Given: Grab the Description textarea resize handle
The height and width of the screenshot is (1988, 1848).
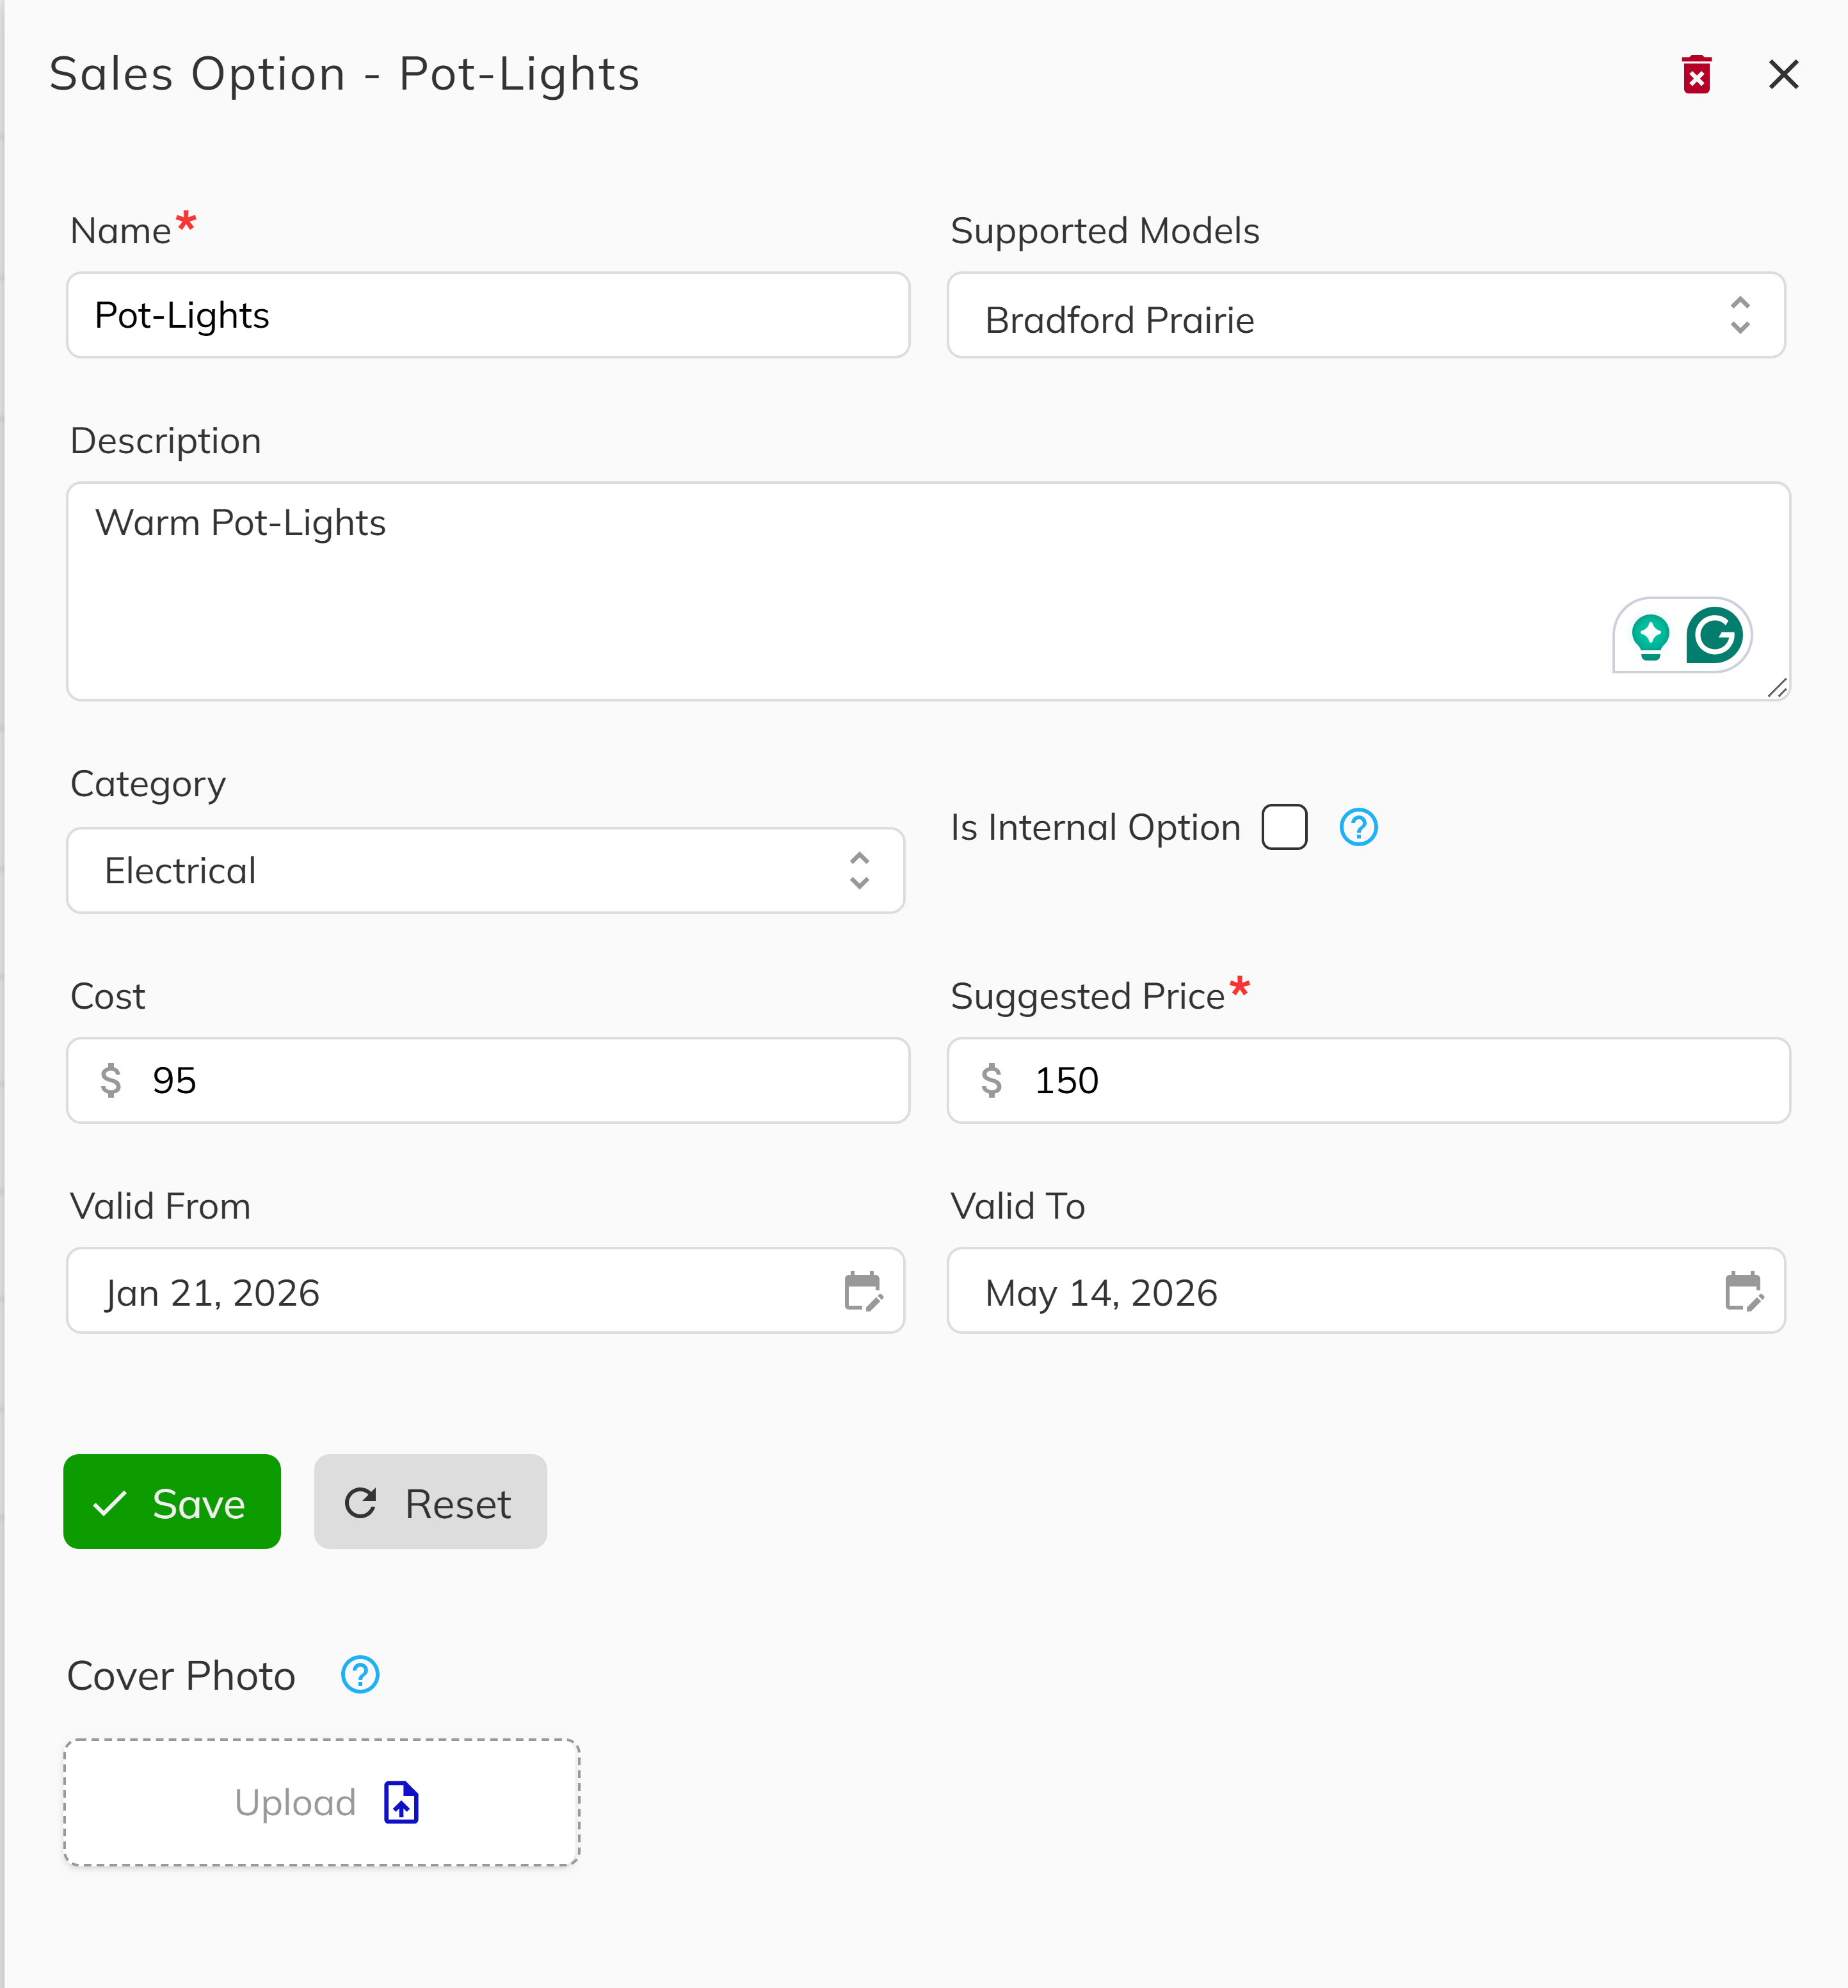Looking at the screenshot, I should [1777, 688].
